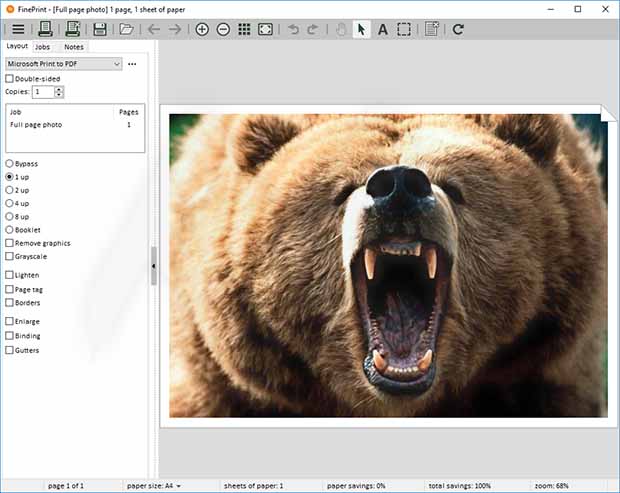Click 'page 1 of 1' status text
620x493 pixels.
(x=66, y=485)
